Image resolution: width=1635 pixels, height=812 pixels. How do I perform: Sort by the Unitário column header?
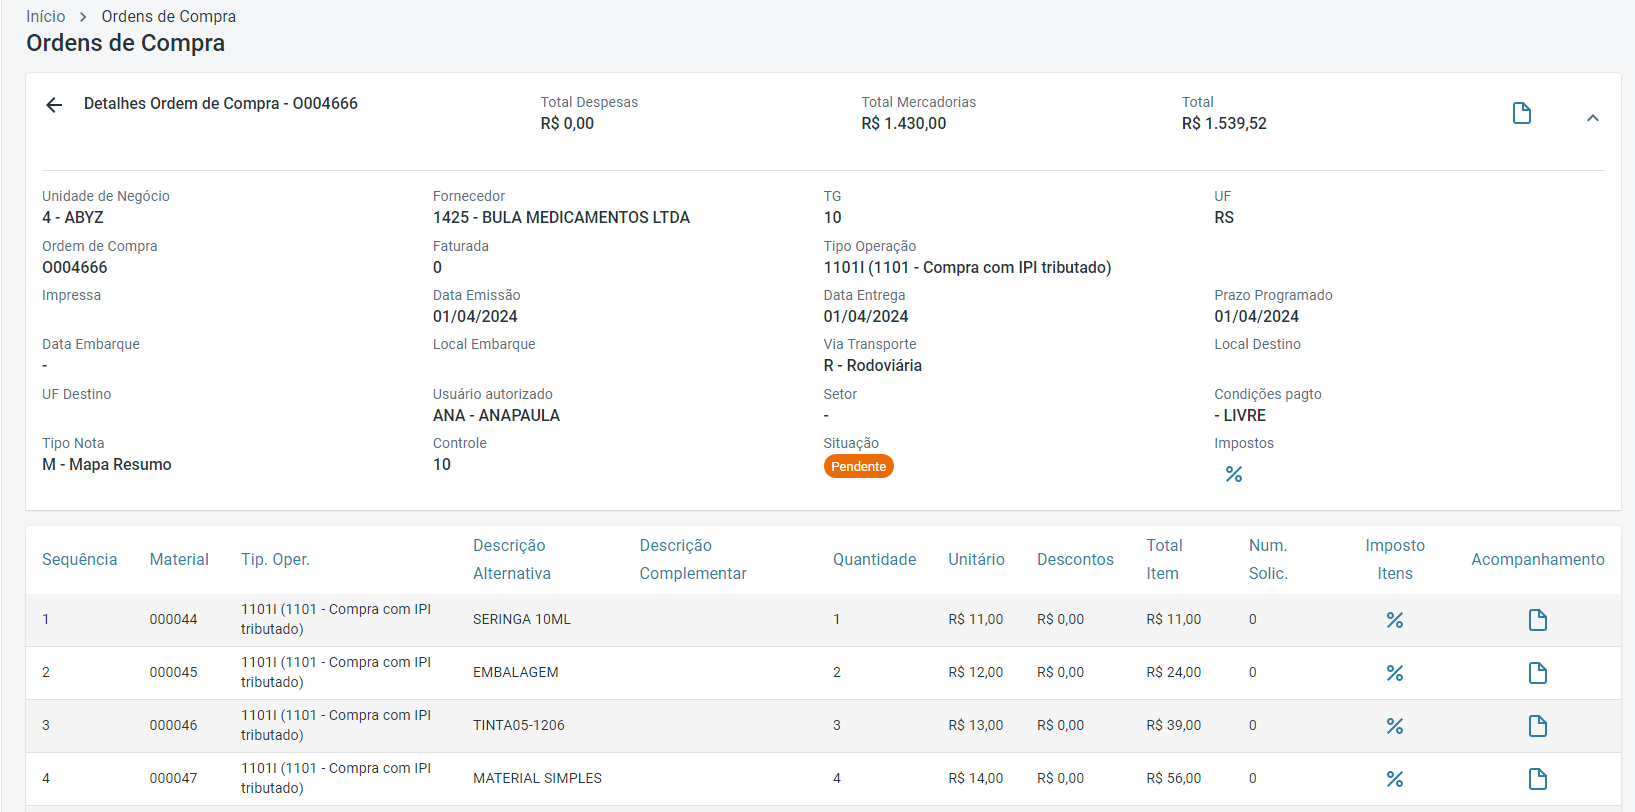pos(976,559)
